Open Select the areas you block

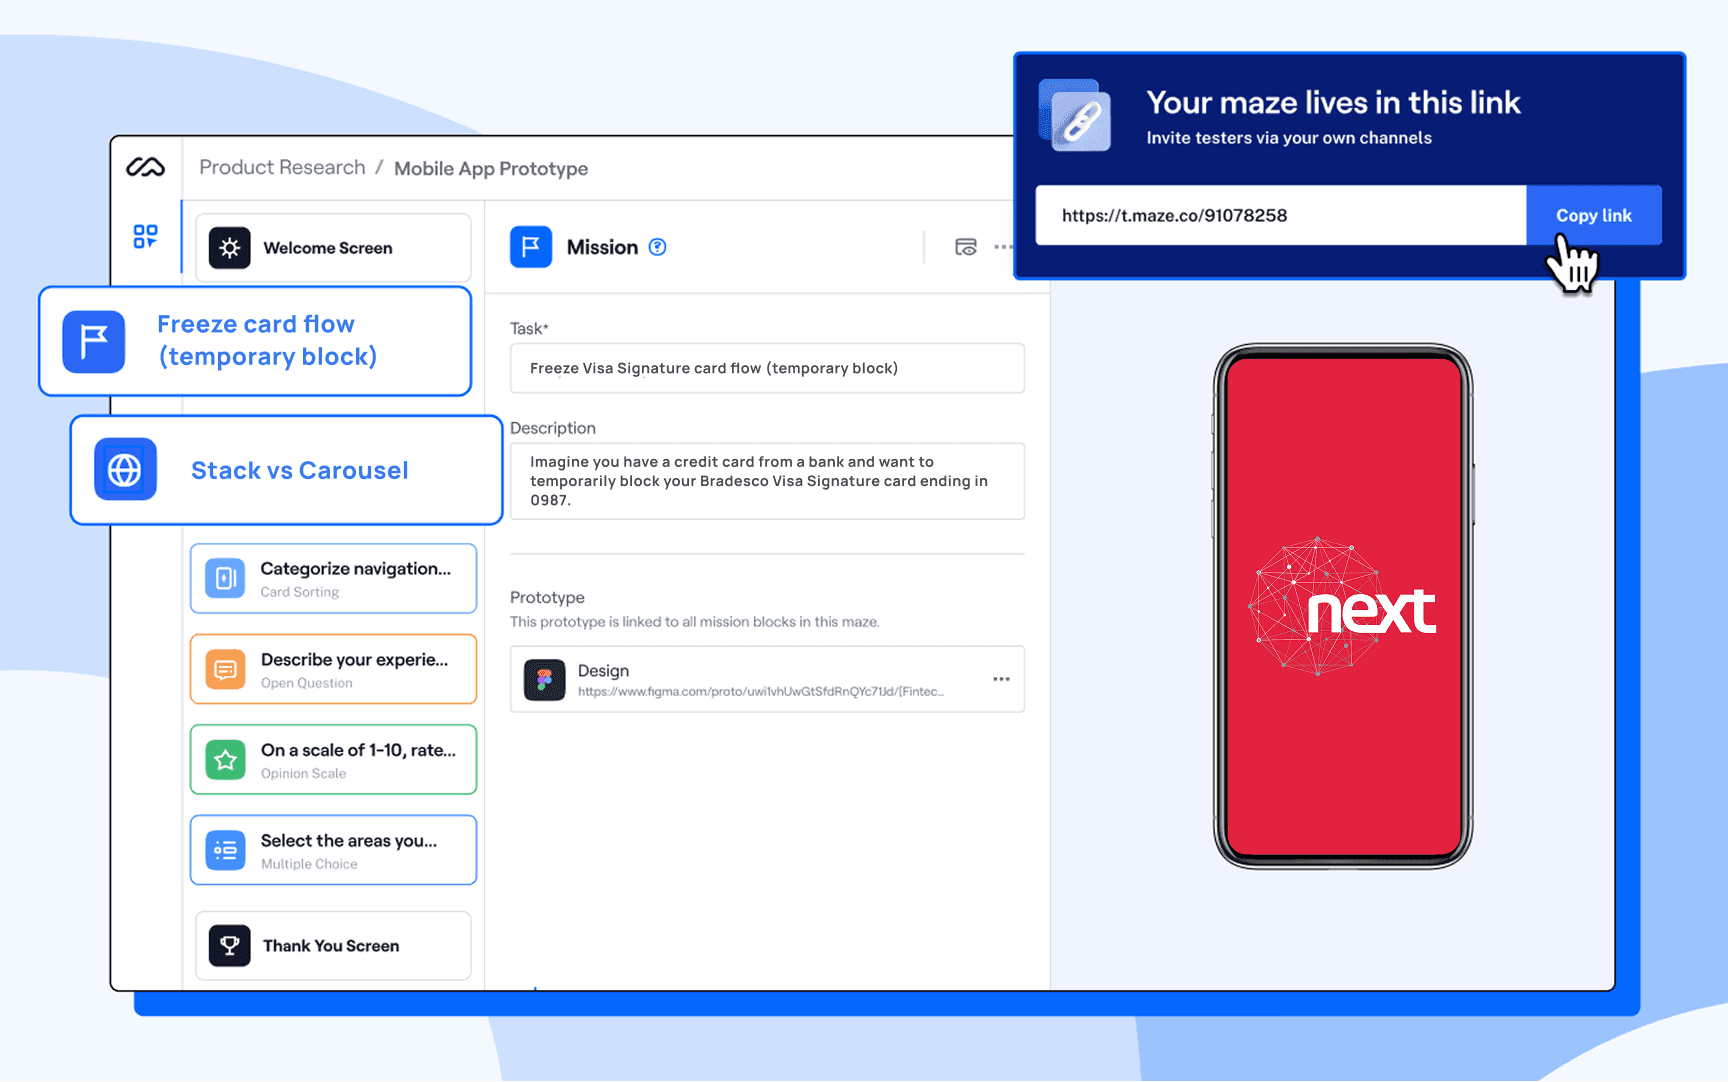(333, 850)
